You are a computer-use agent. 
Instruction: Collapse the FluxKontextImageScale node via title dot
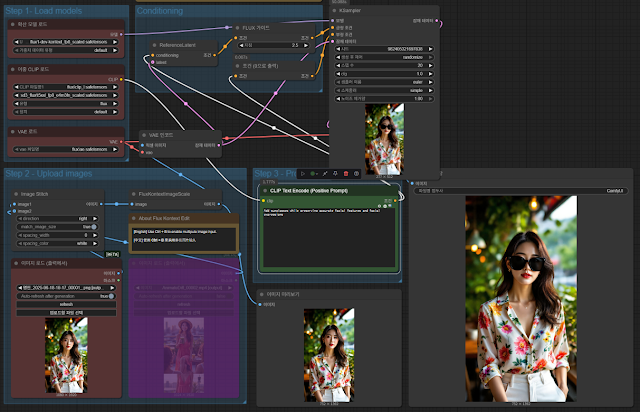tap(133, 194)
